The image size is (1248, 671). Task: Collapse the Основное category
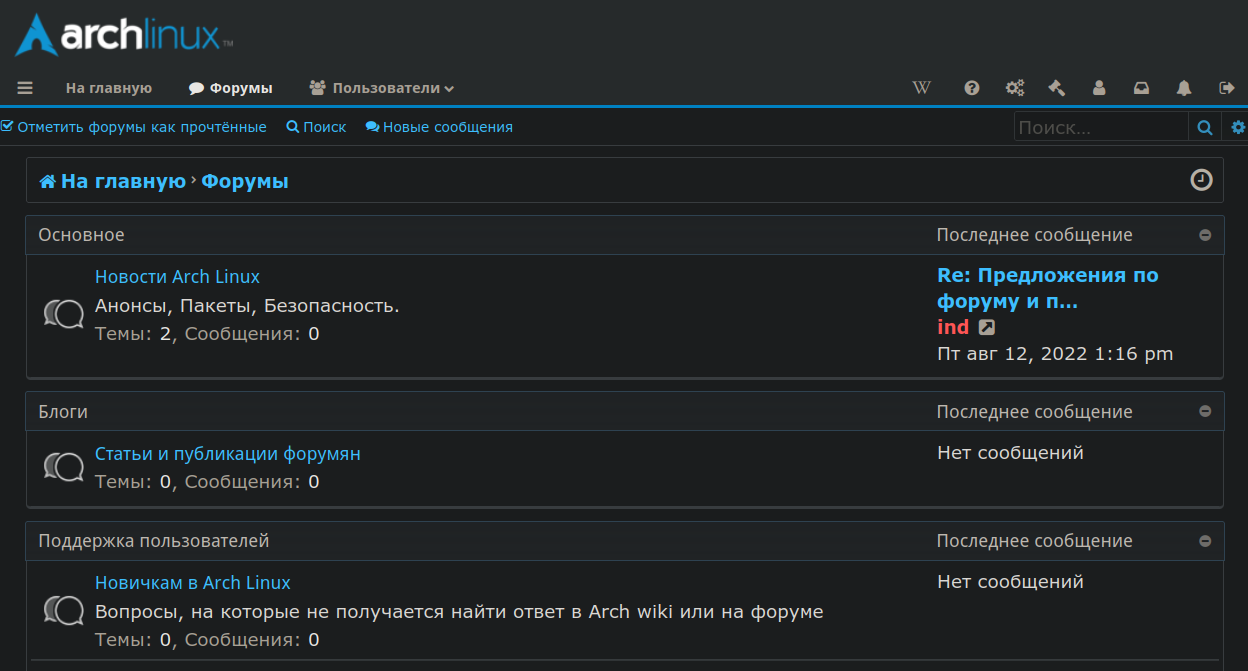point(1205,235)
